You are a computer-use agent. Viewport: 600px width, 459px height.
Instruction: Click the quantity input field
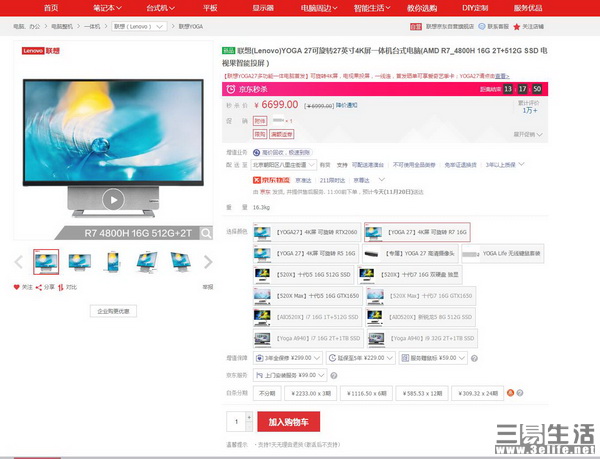tap(236, 422)
